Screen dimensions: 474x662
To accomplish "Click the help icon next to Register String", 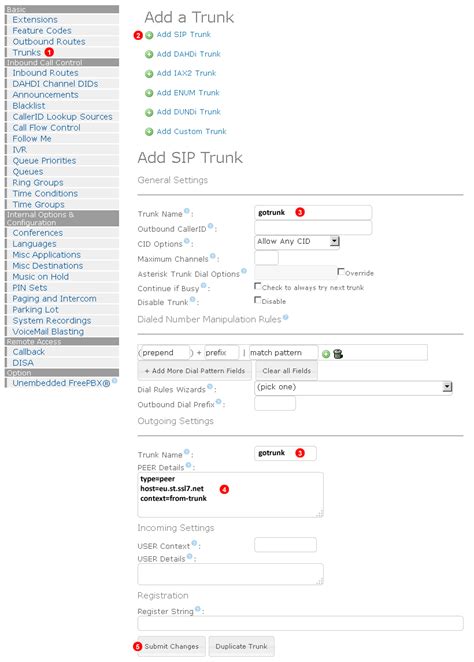I will (197, 608).
